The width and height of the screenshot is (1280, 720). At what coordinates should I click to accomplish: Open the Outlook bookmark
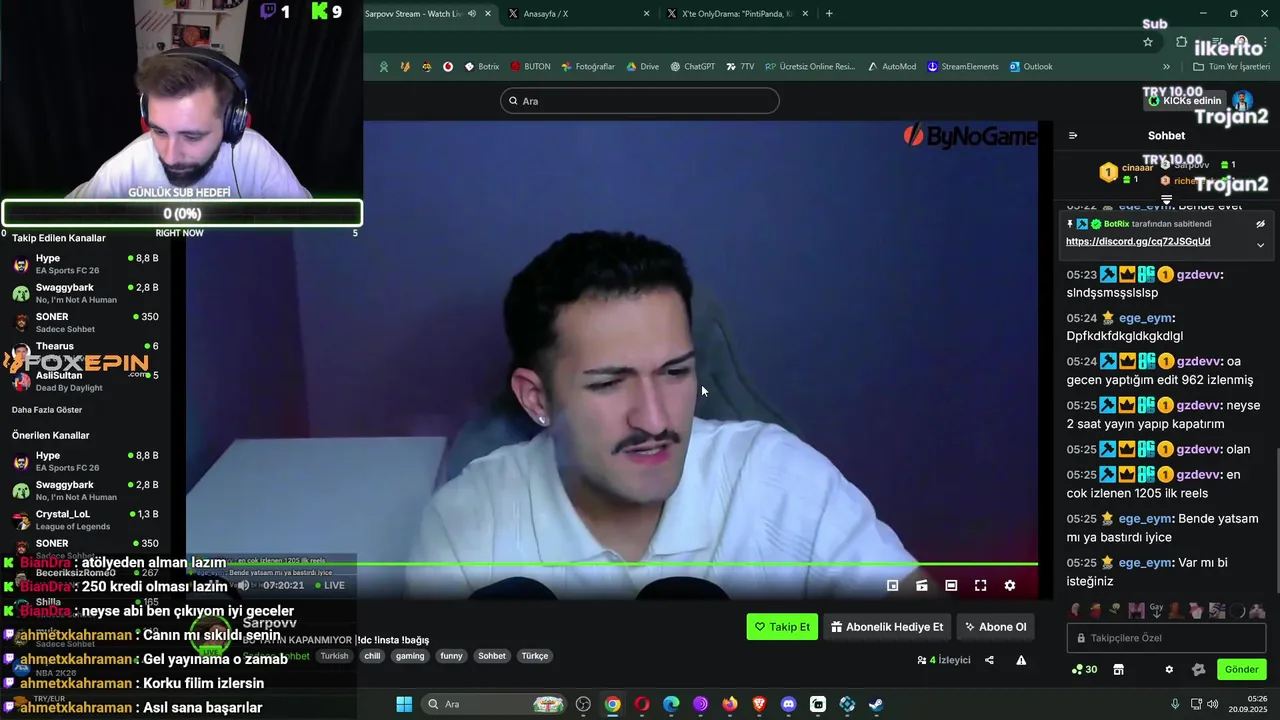point(1030,67)
